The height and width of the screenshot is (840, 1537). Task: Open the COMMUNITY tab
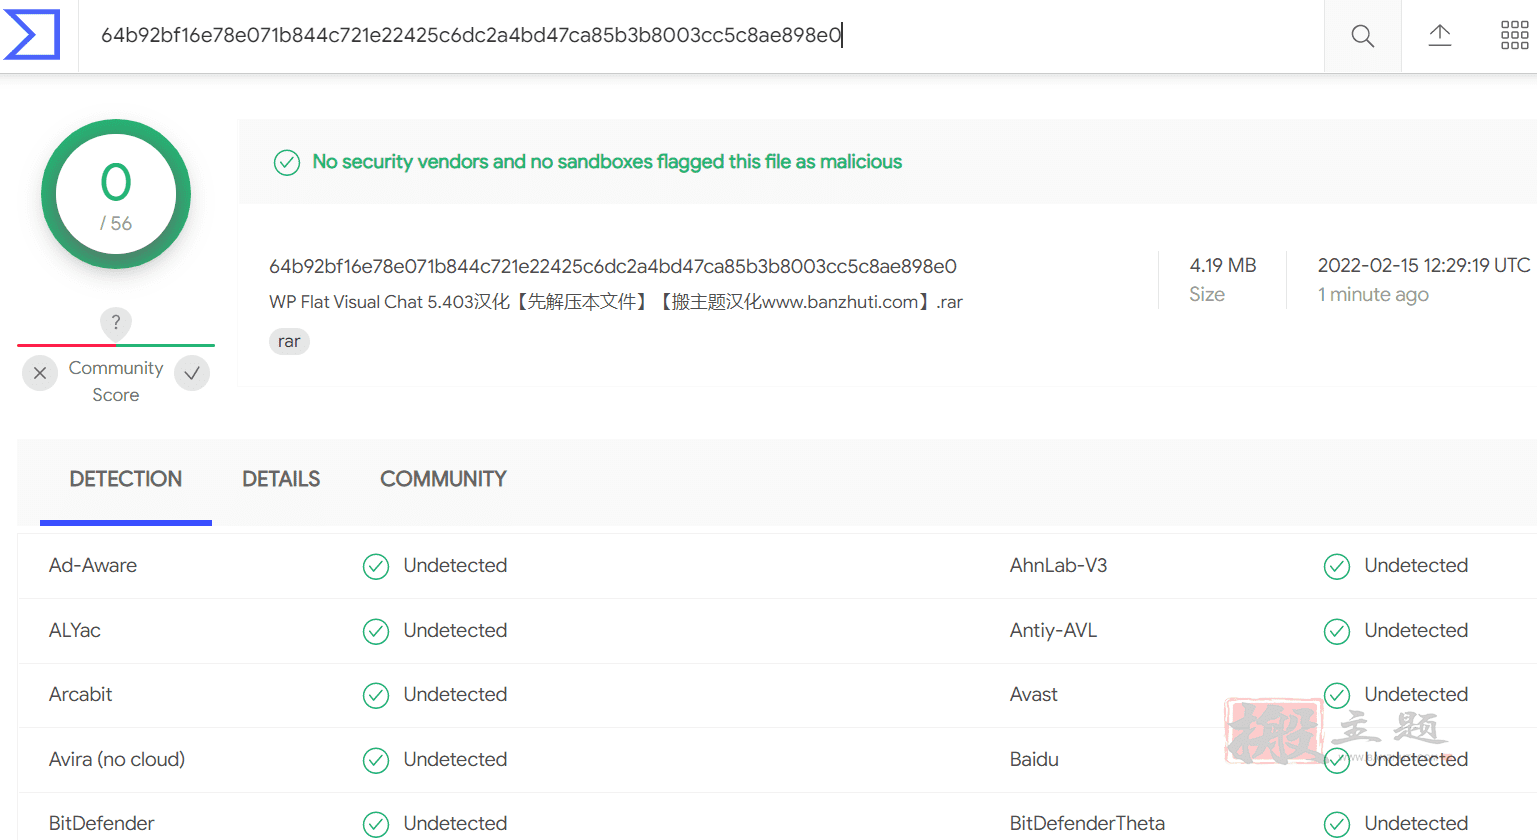(x=443, y=479)
